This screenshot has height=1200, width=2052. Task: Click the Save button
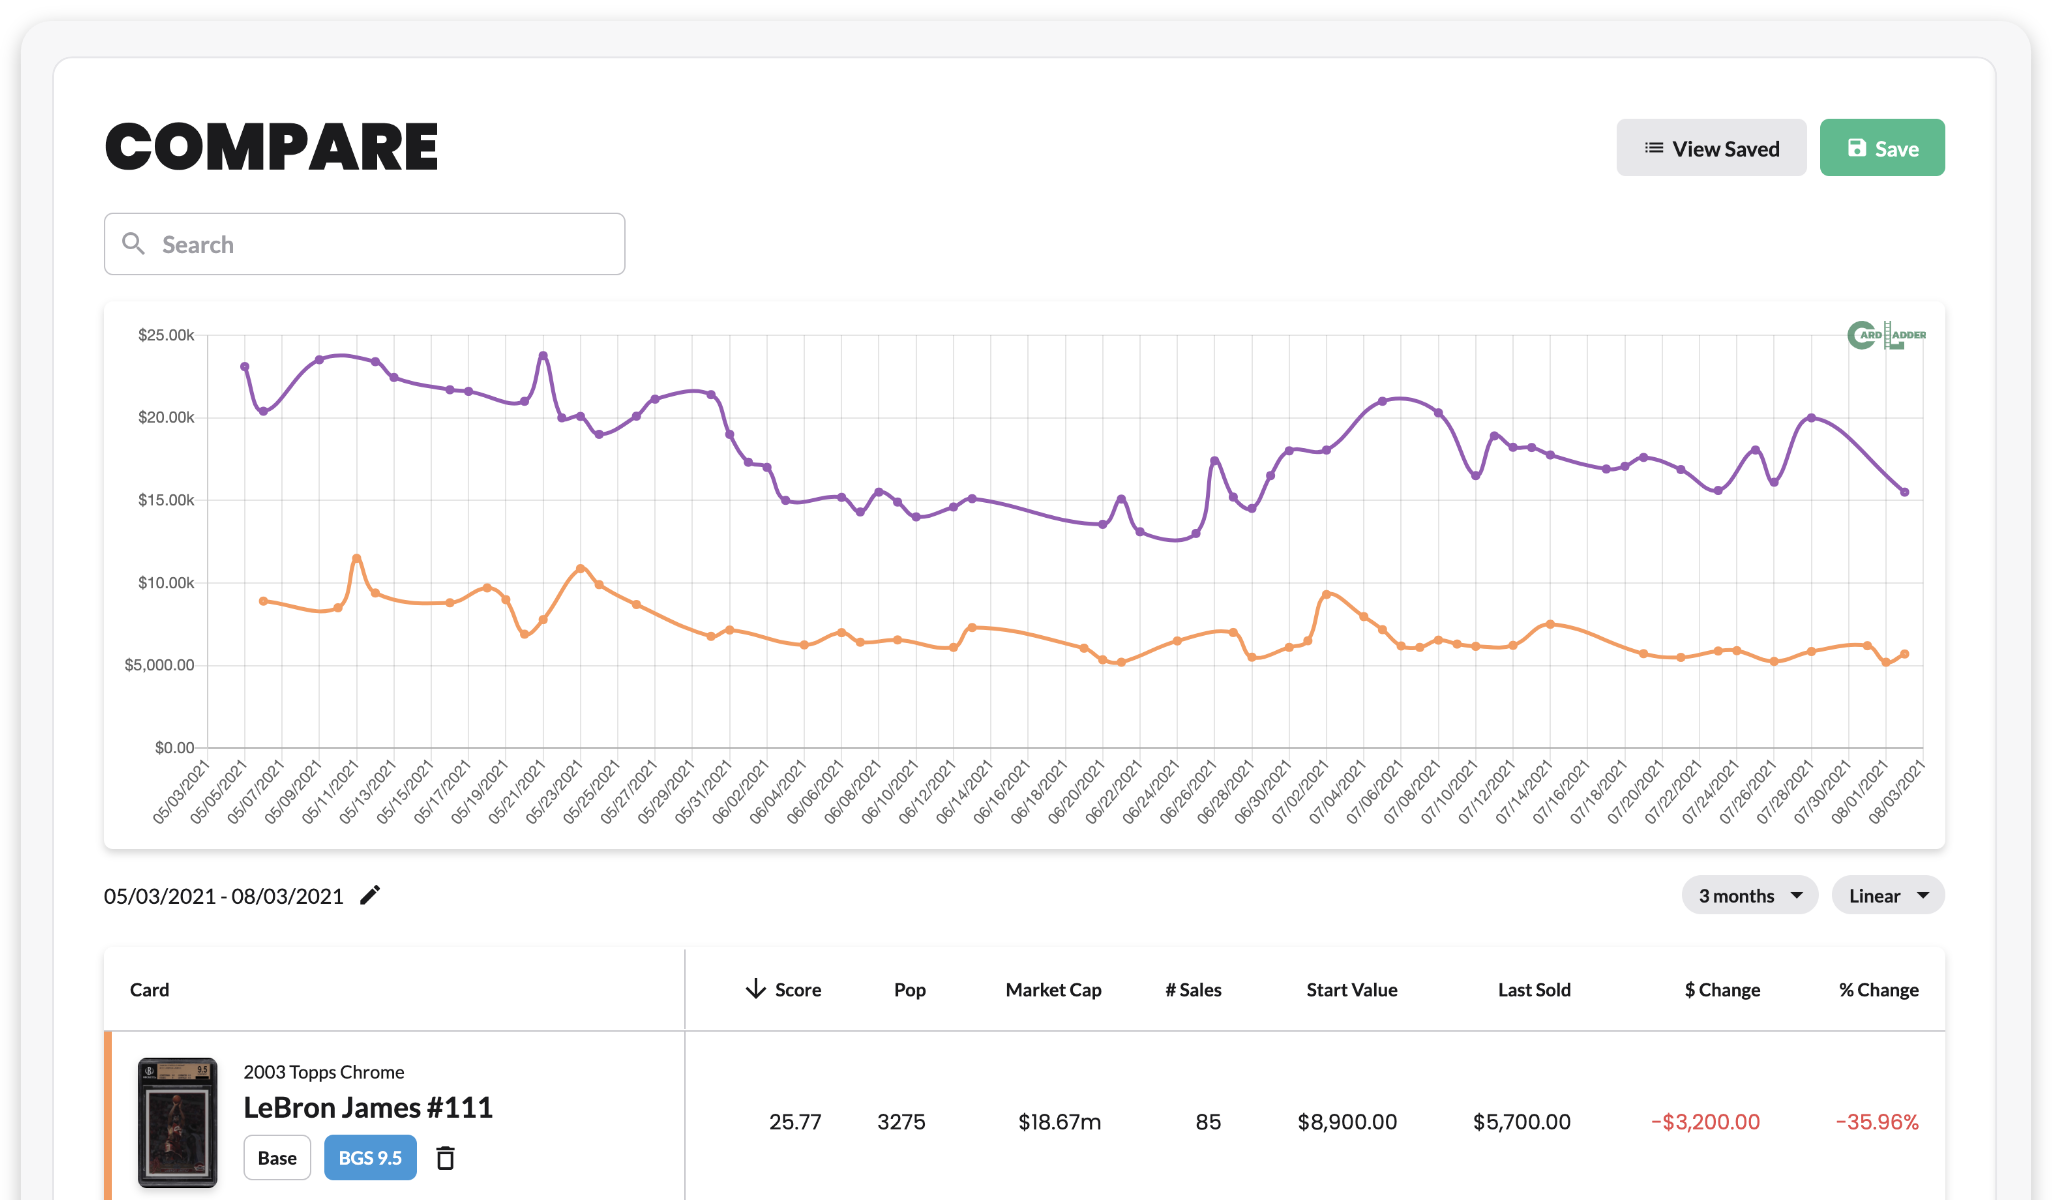click(x=1882, y=148)
